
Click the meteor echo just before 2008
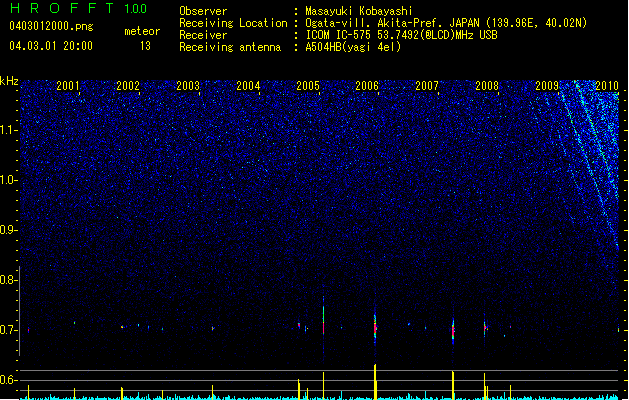click(485, 328)
